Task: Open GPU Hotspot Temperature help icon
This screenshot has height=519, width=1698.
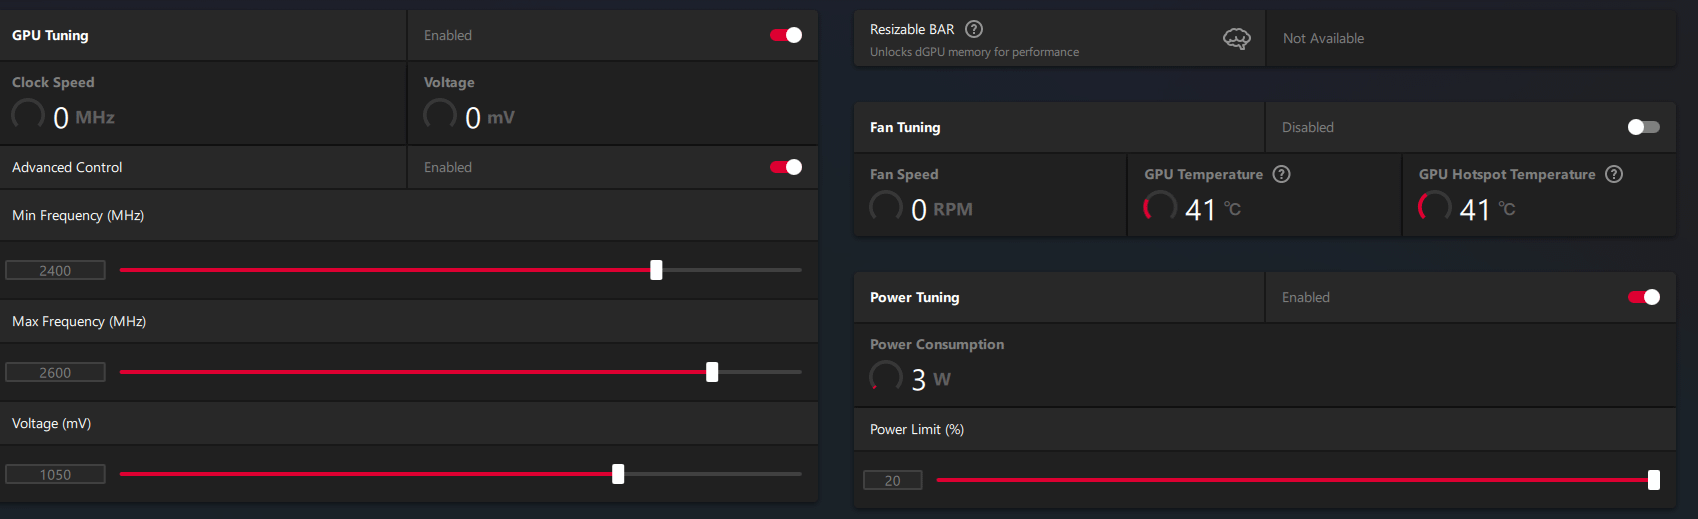Action: click(x=1614, y=174)
